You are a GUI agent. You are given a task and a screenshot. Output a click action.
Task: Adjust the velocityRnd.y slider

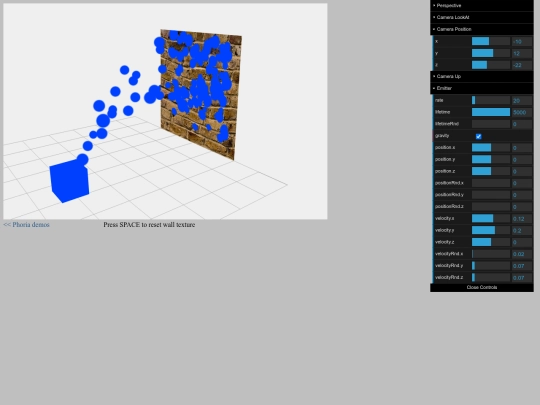point(491,266)
